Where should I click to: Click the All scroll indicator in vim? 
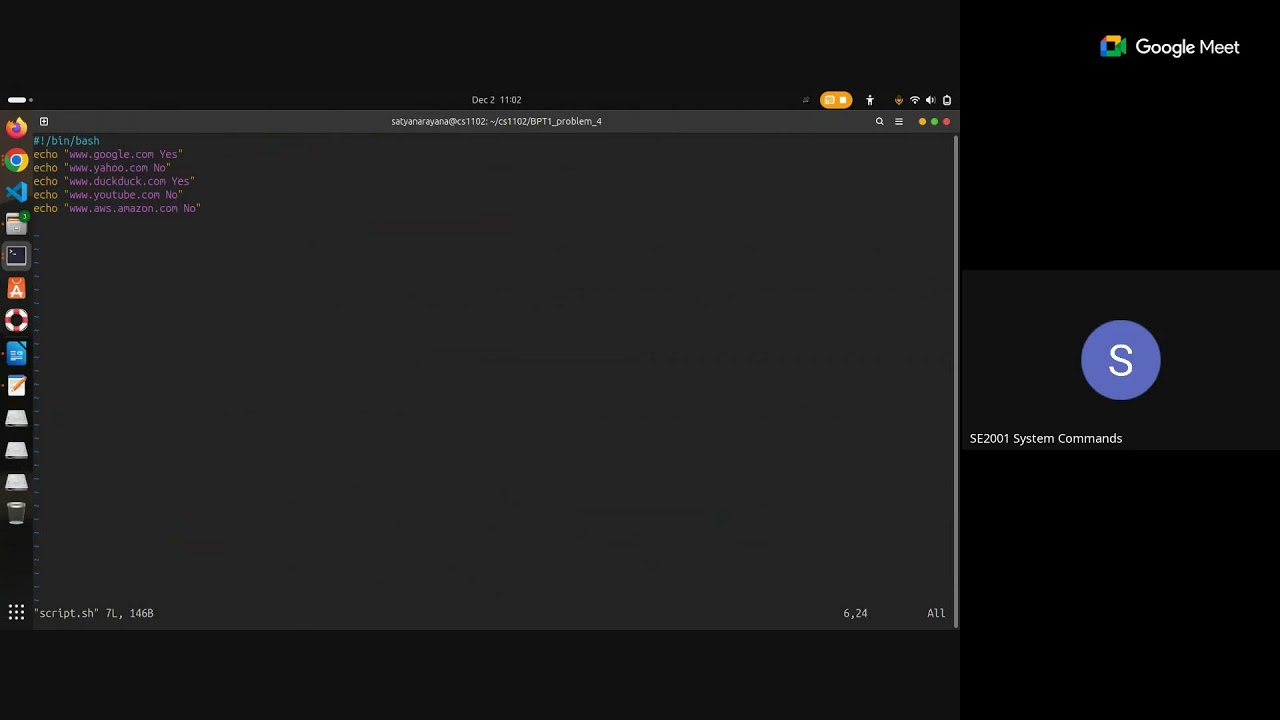point(936,613)
